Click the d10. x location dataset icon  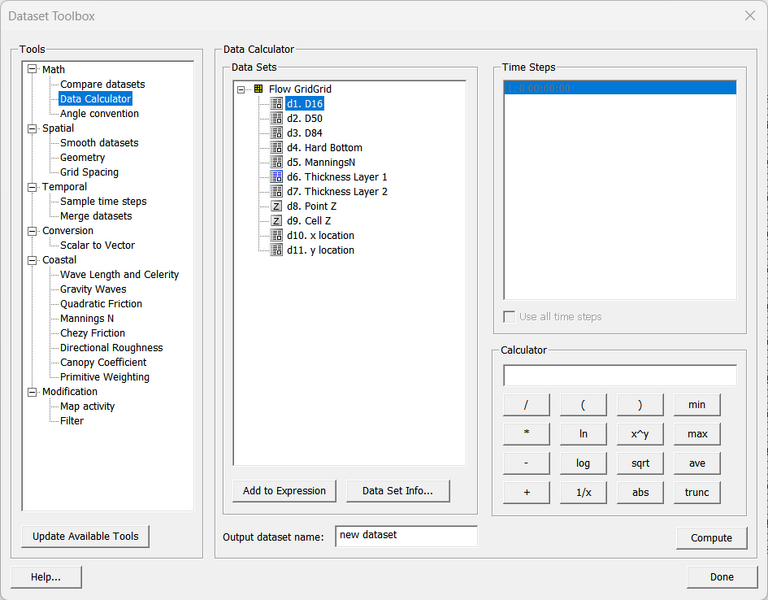277,236
